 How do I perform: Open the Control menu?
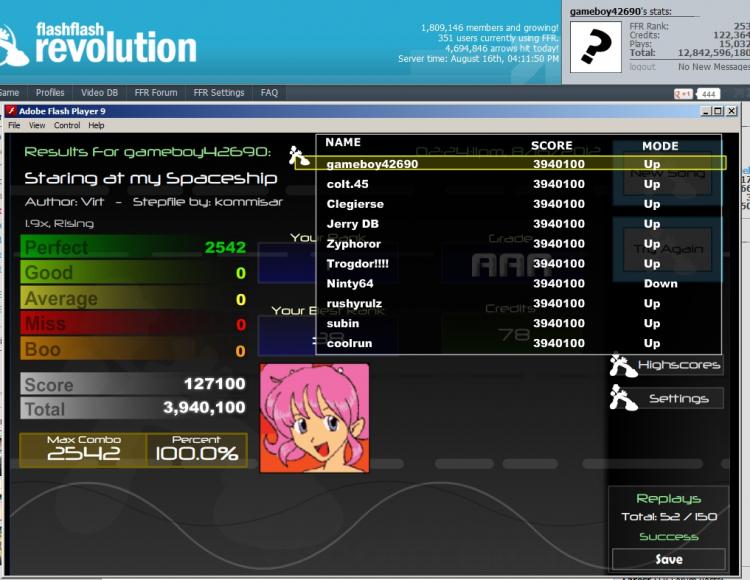coord(67,125)
